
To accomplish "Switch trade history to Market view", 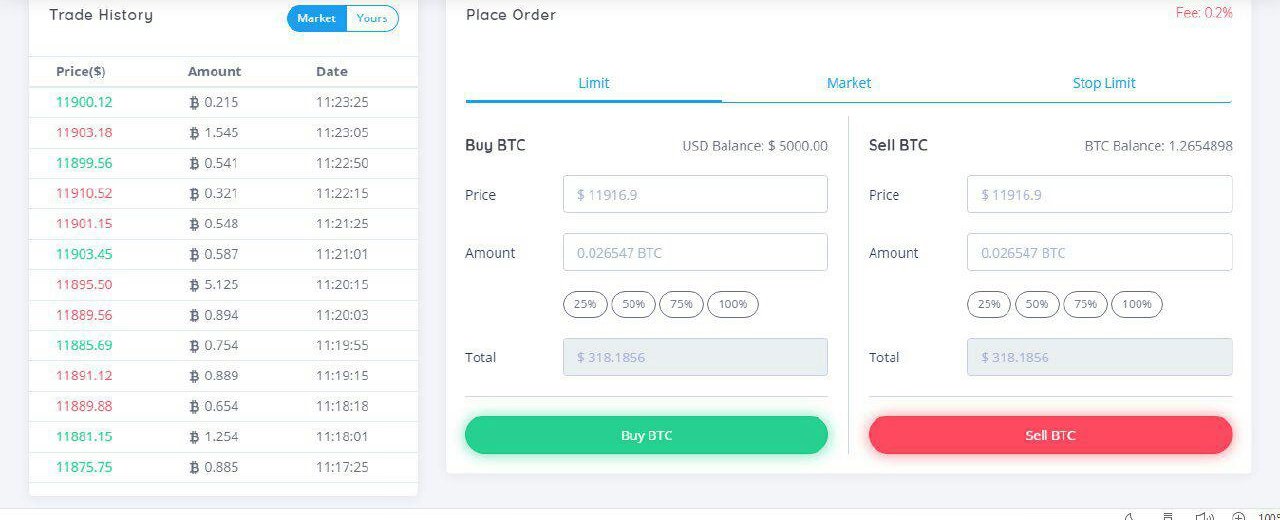I will (317, 18).
